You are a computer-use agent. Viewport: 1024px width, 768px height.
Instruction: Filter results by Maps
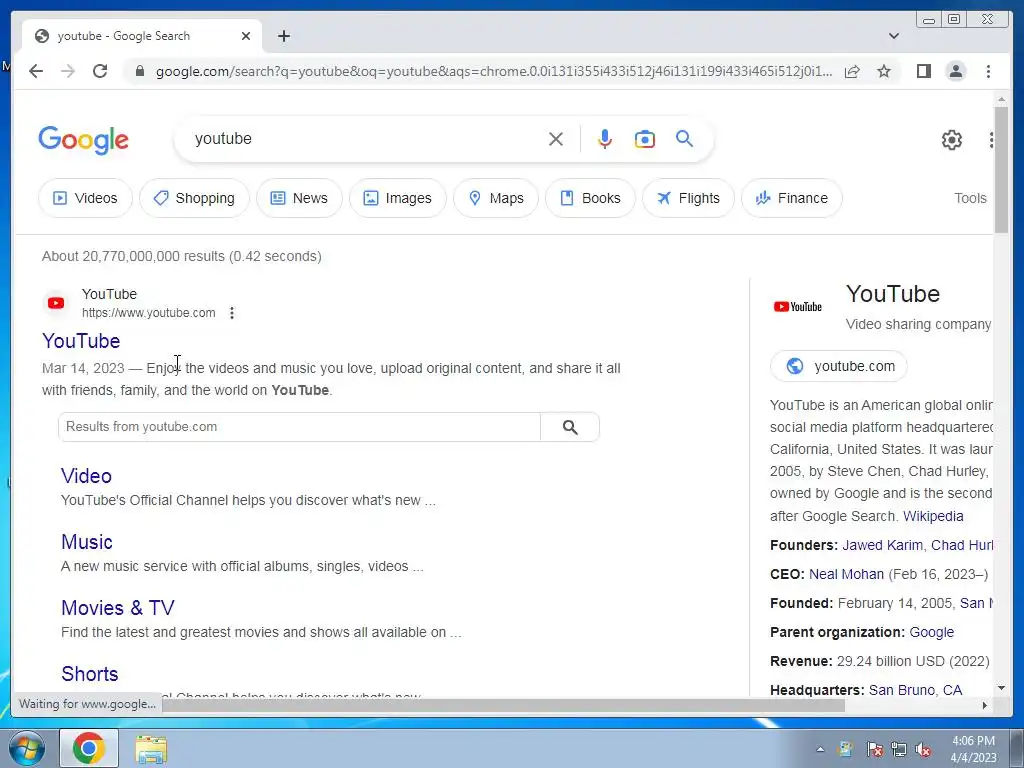[496, 198]
